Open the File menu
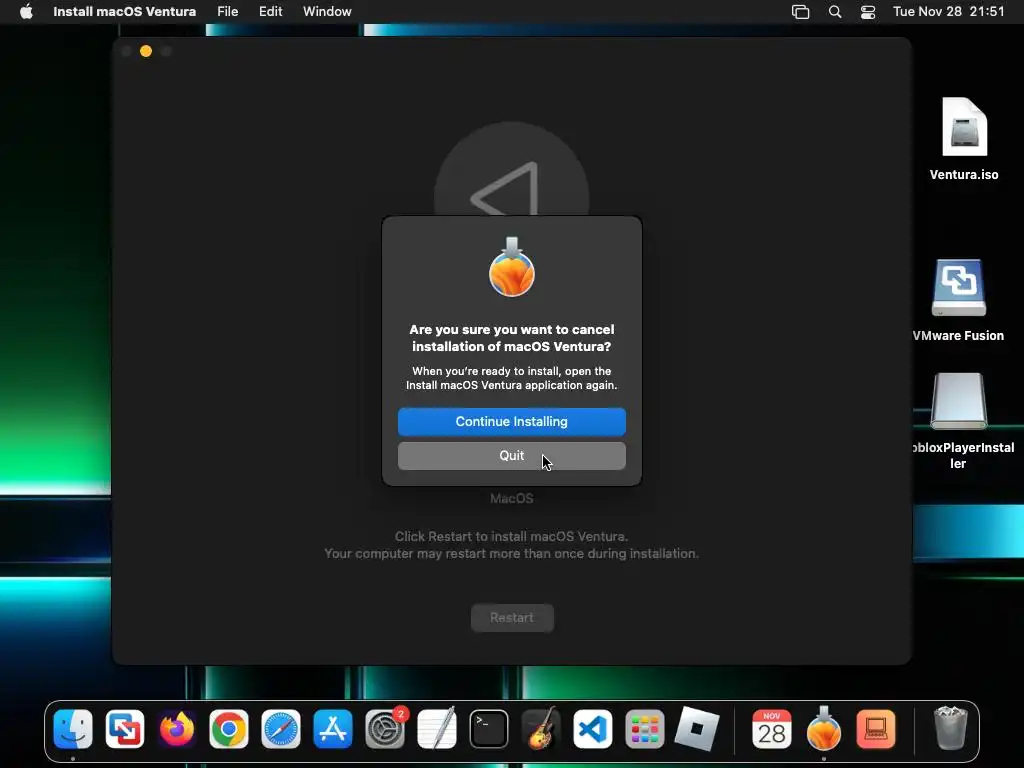Viewport: 1024px width, 768px height. click(x=227, y=12)
